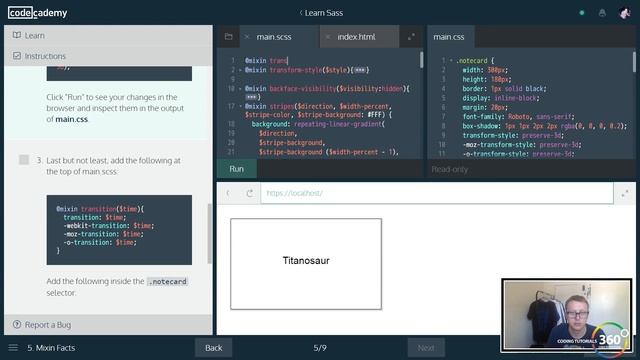Expand the browser preview to fullscreen
The image size is (640, 360).
624,193
